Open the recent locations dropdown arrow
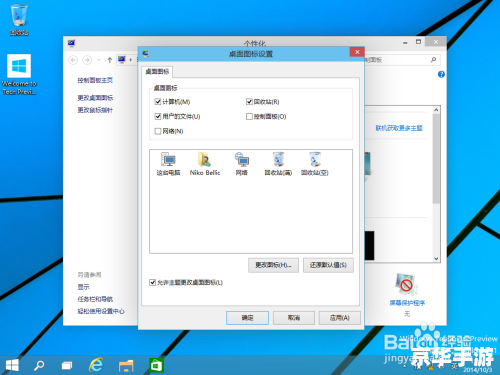Viewport: 500px width, 375px height. (99, 60)
